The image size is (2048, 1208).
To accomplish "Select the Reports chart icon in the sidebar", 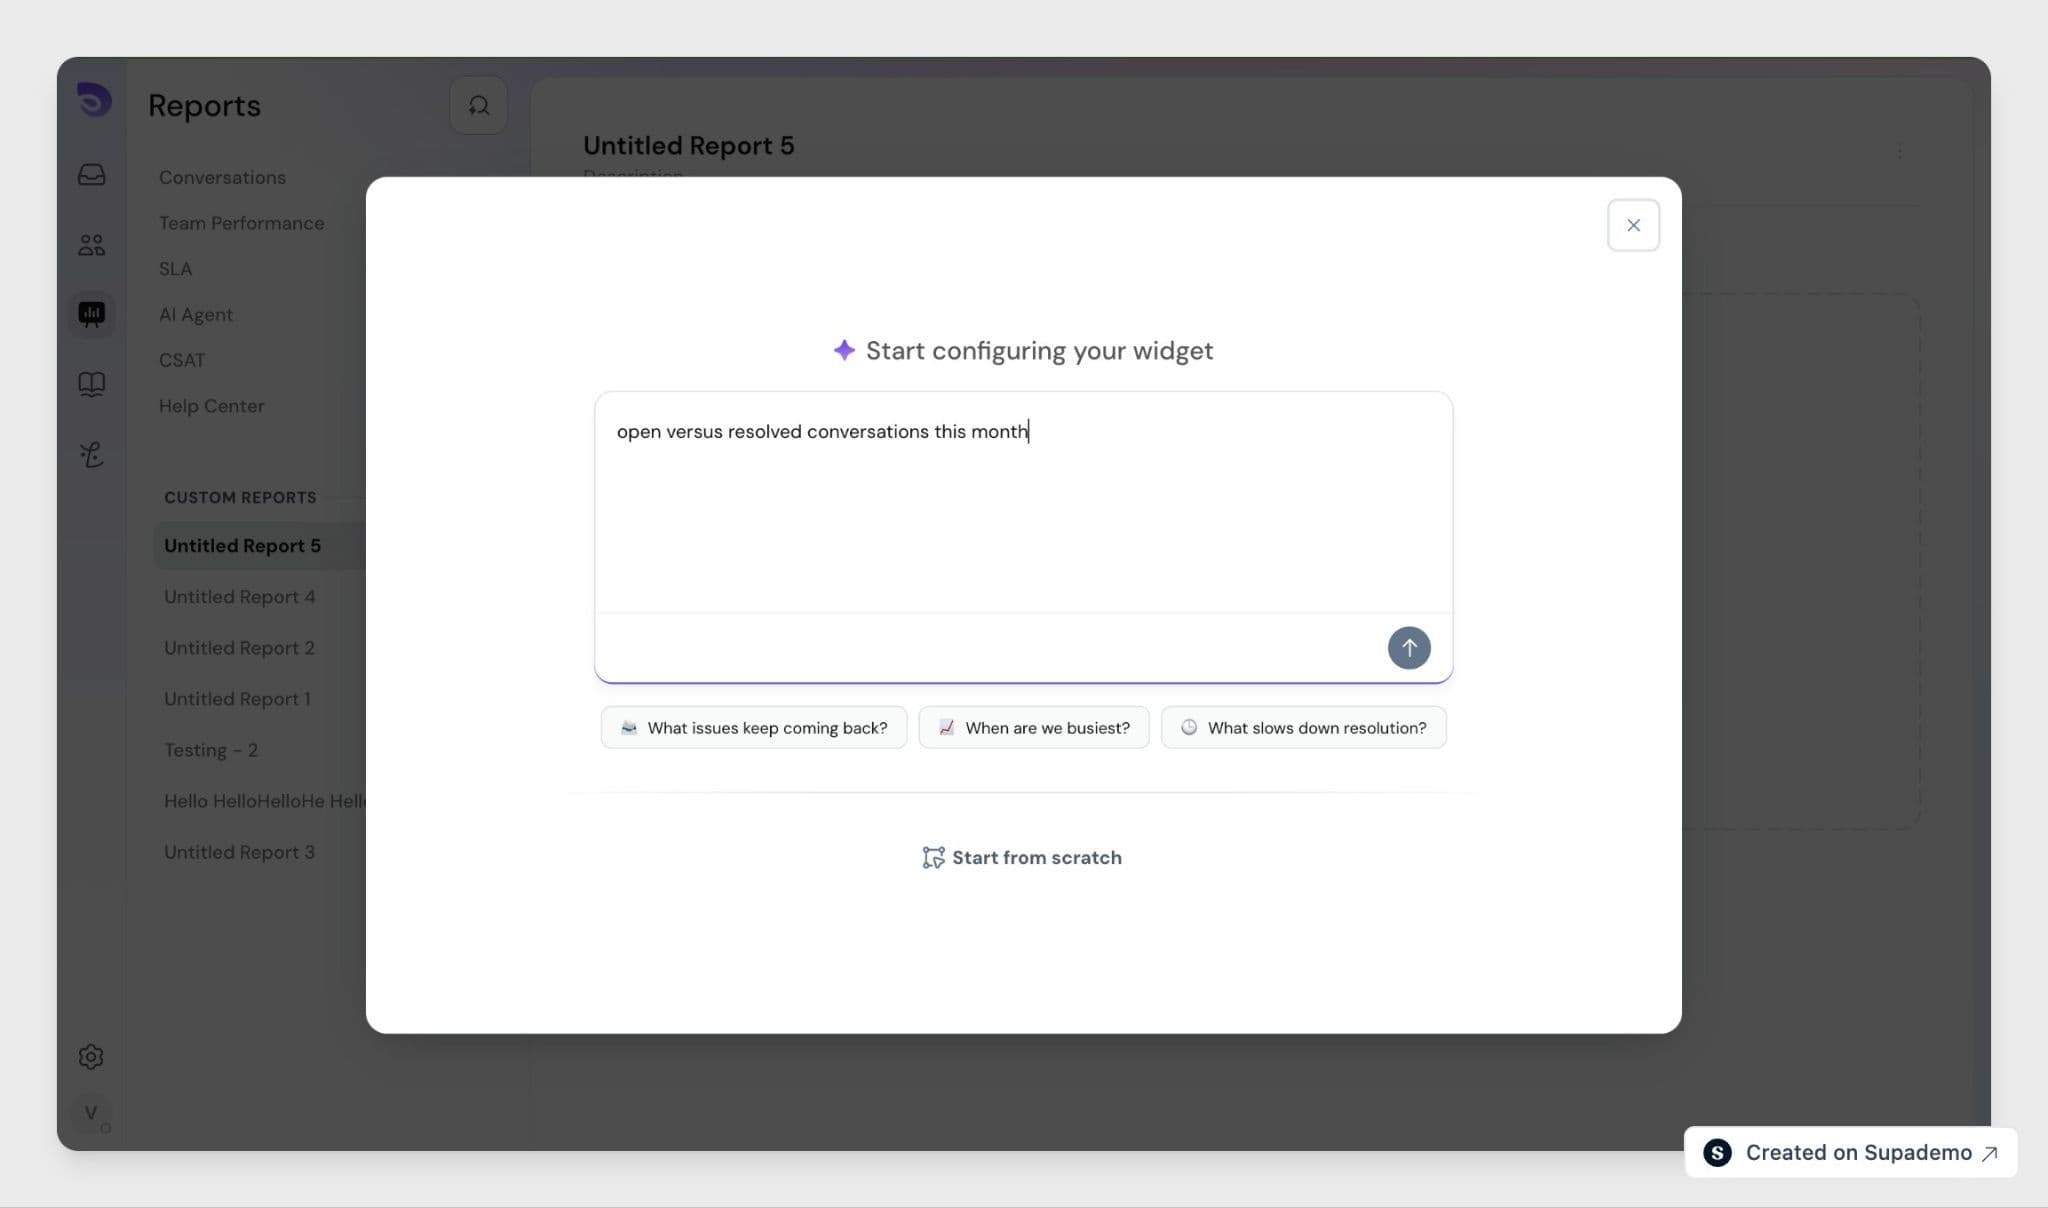I will (92, 314).
